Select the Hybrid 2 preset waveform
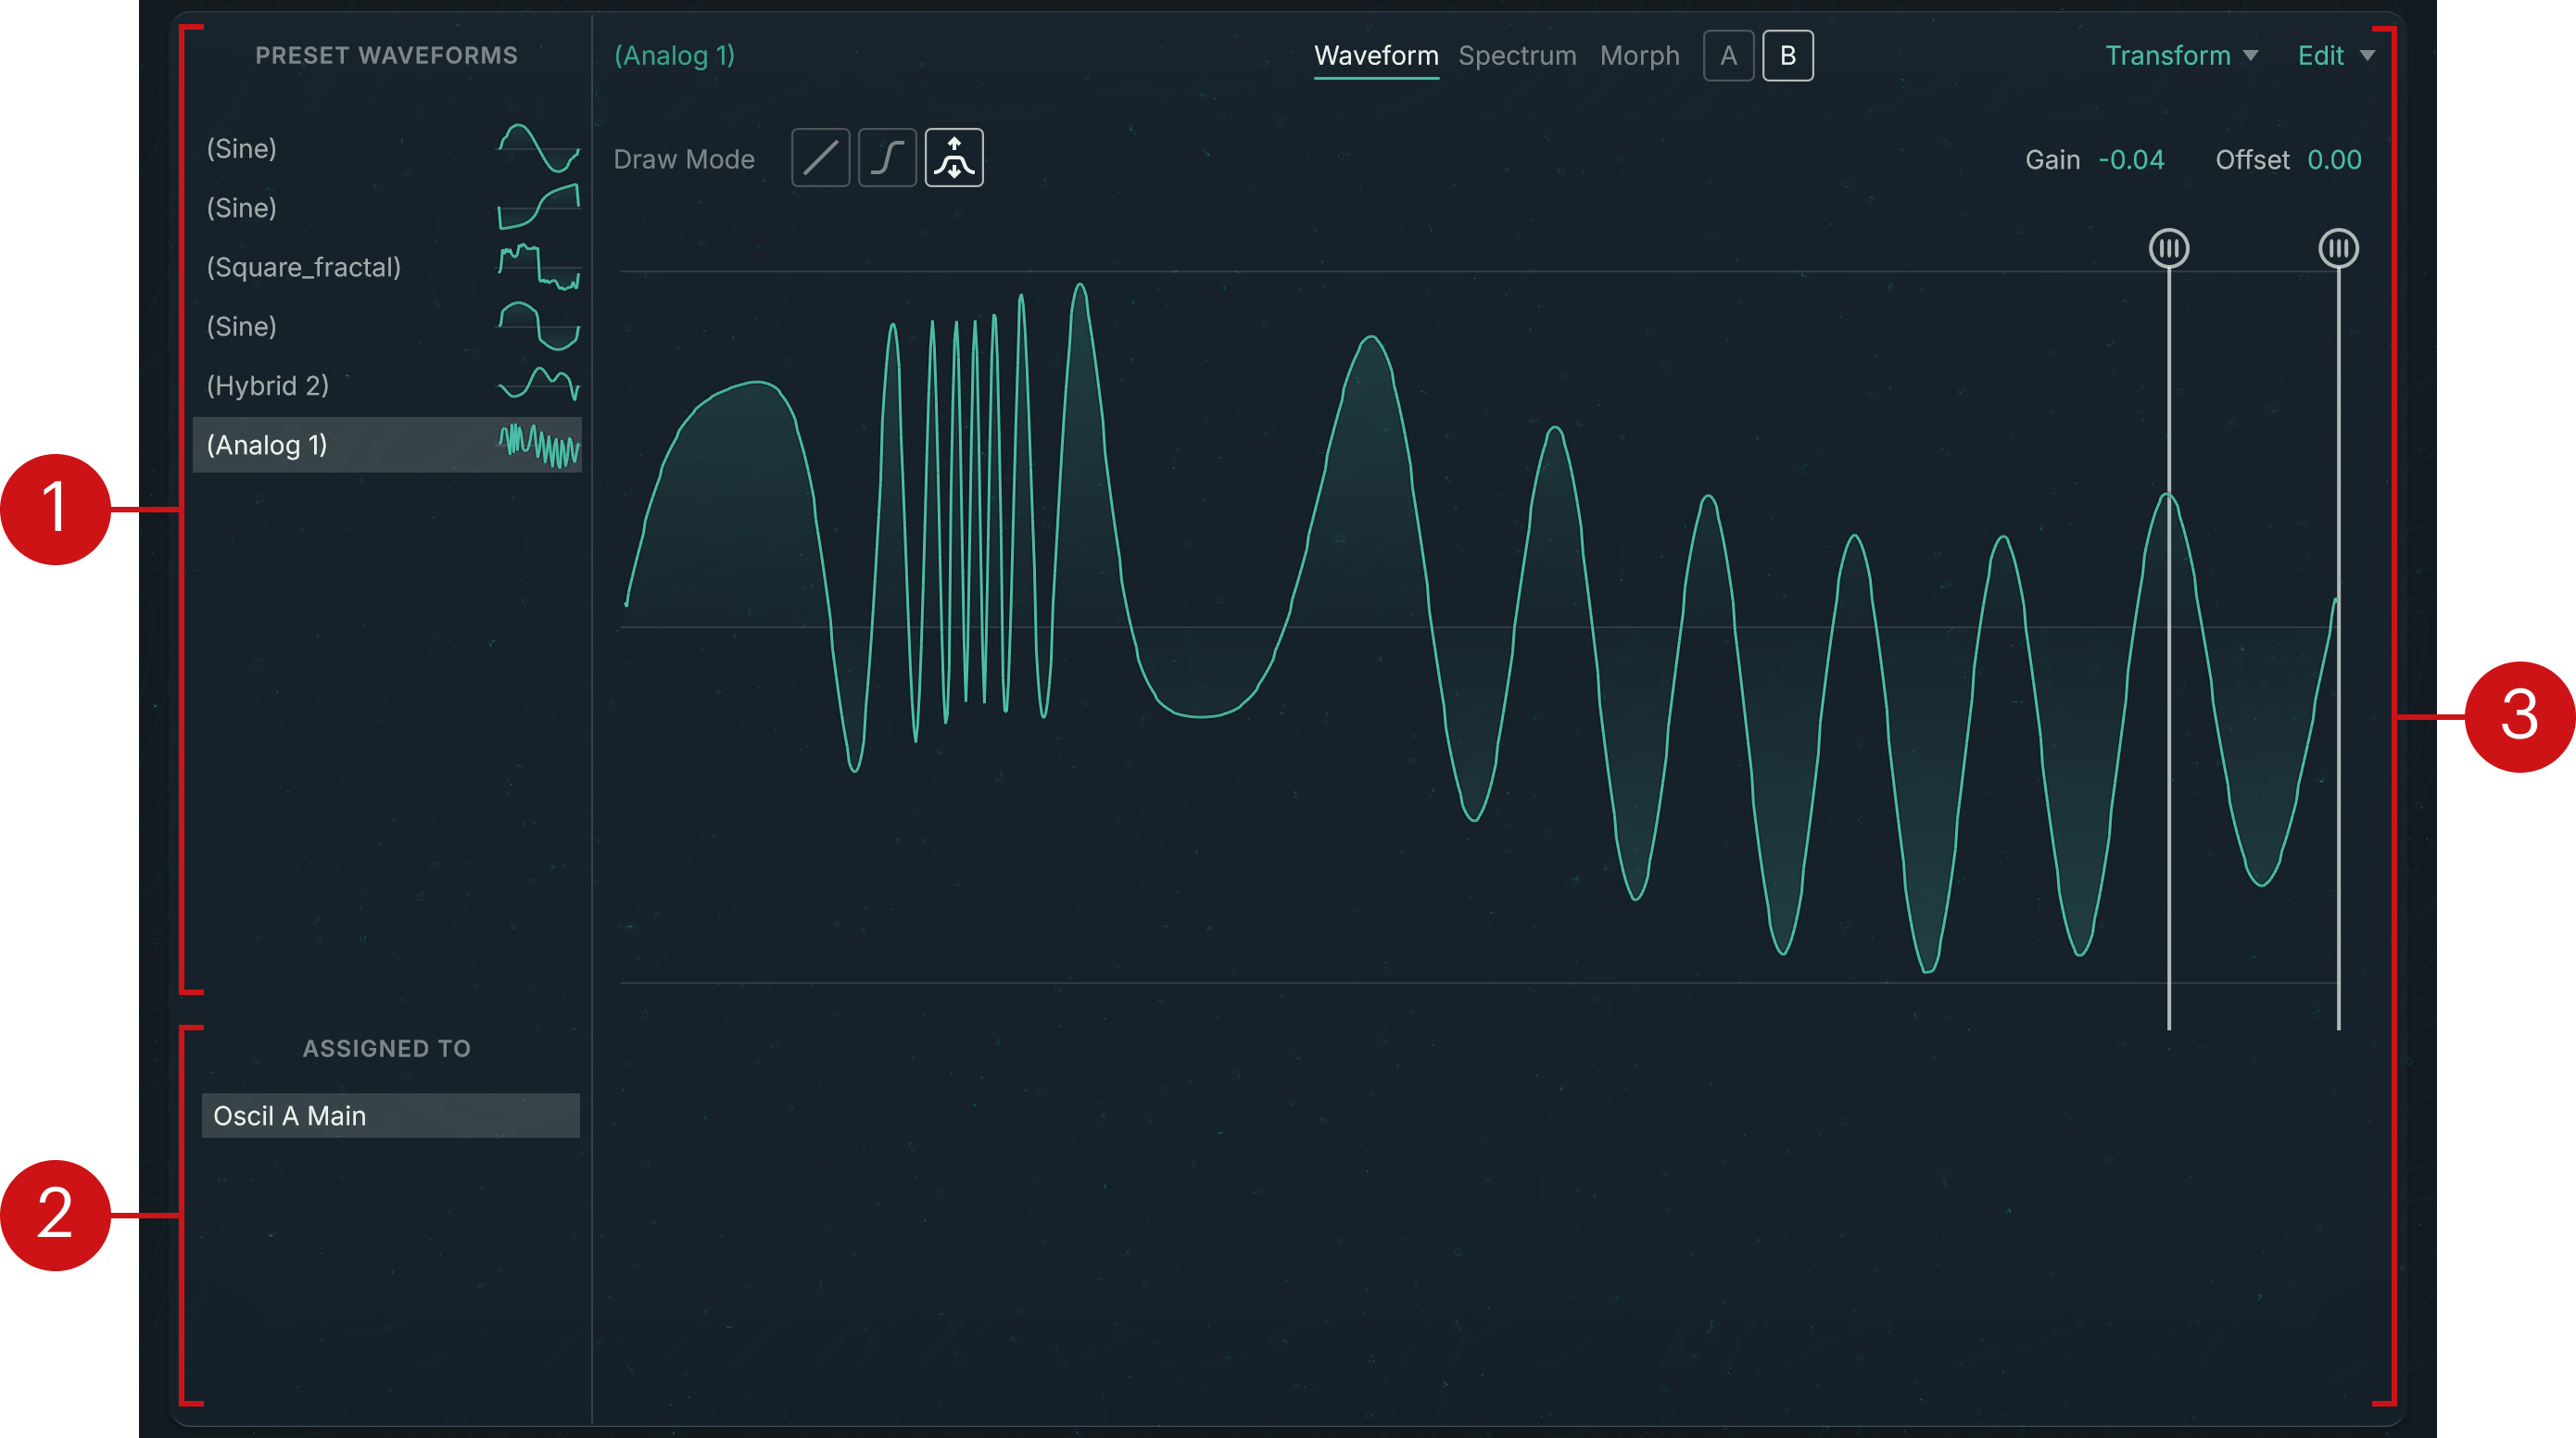 [268, 386]
